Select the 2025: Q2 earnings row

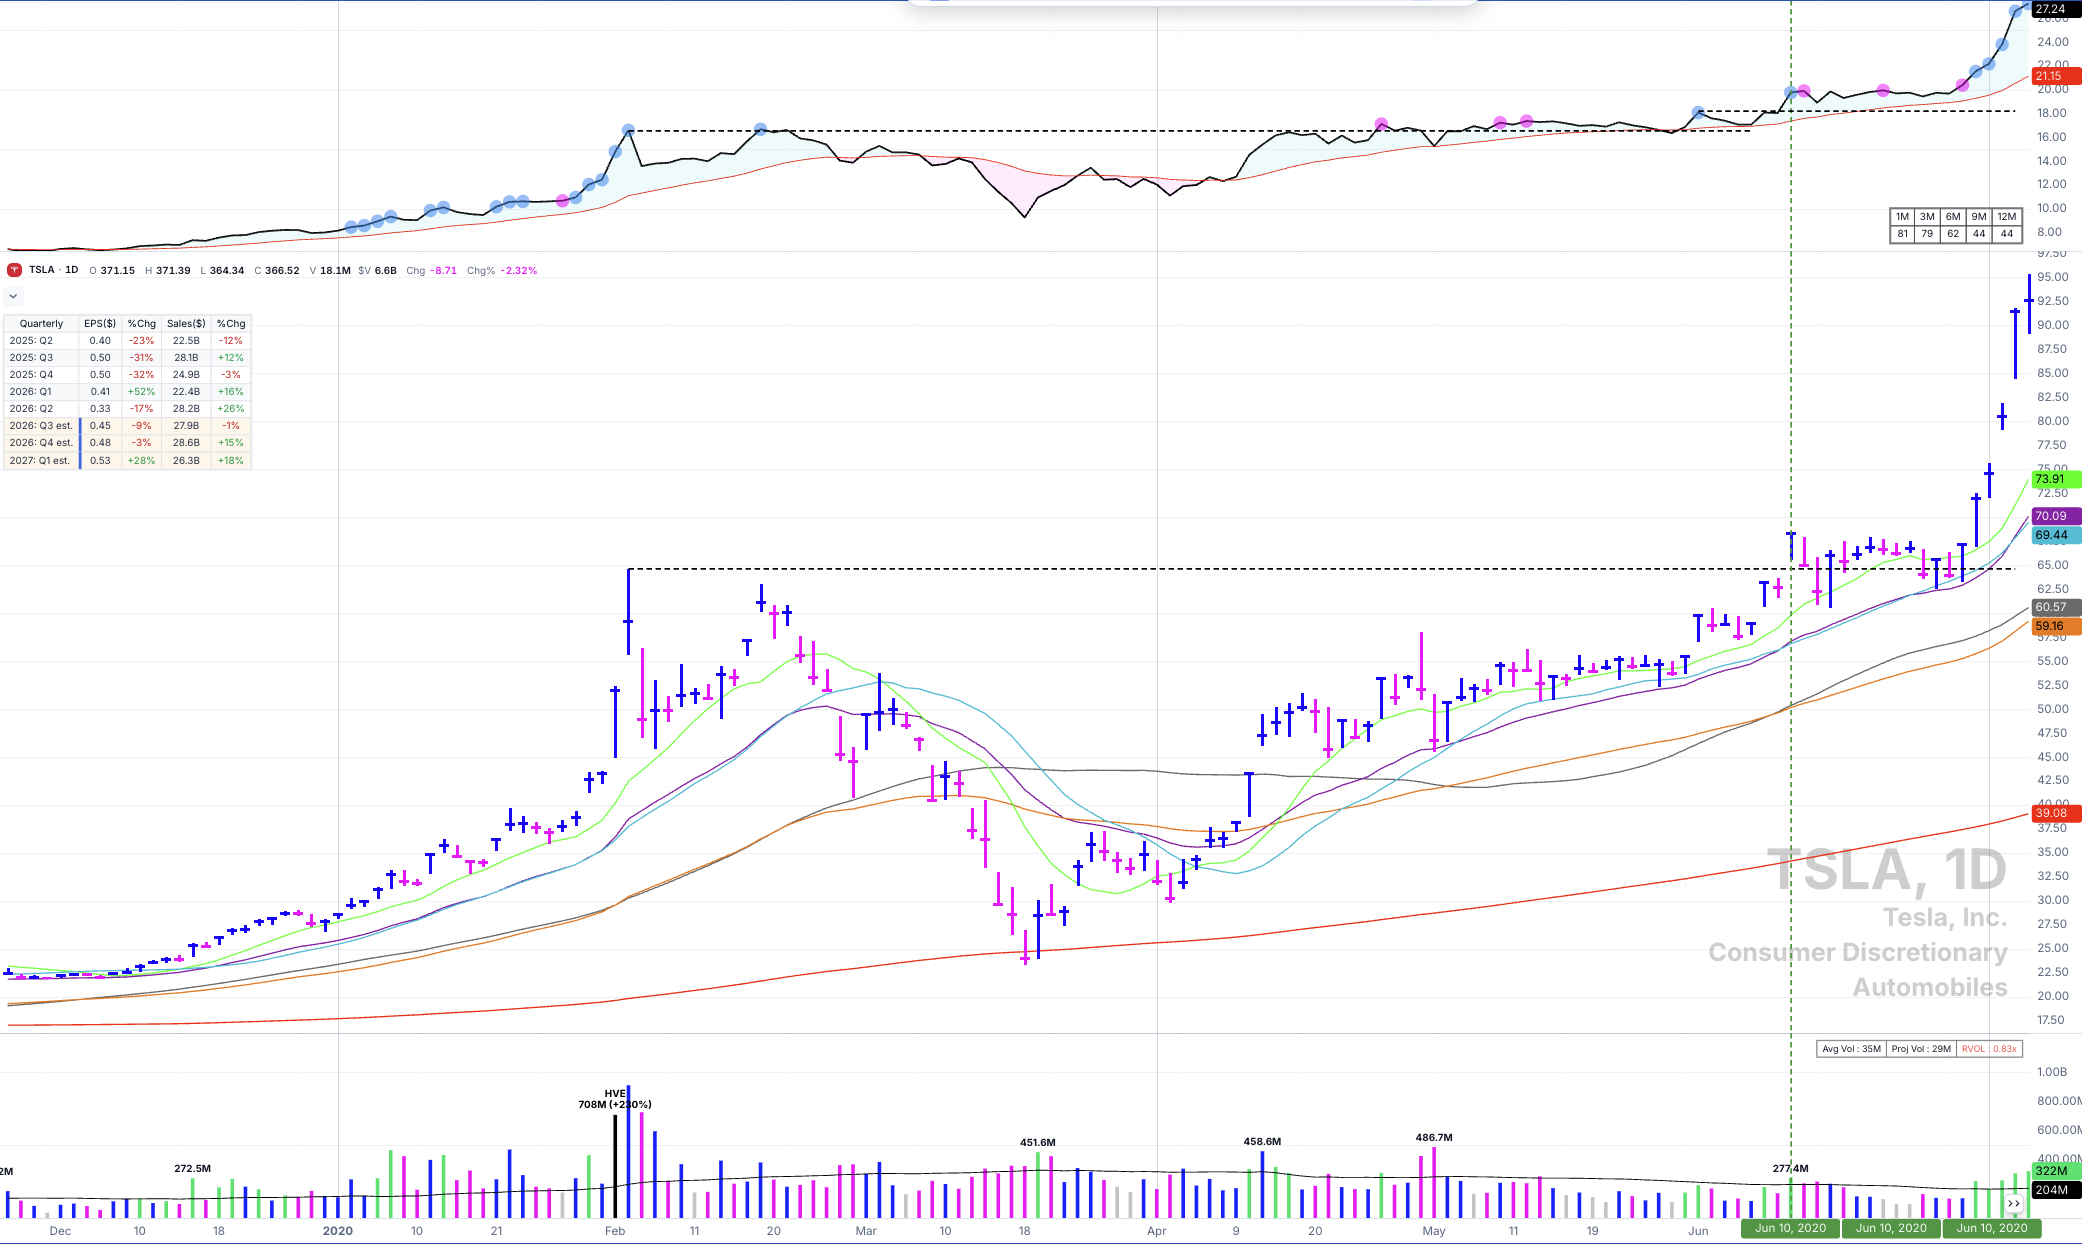coord(127,341)
